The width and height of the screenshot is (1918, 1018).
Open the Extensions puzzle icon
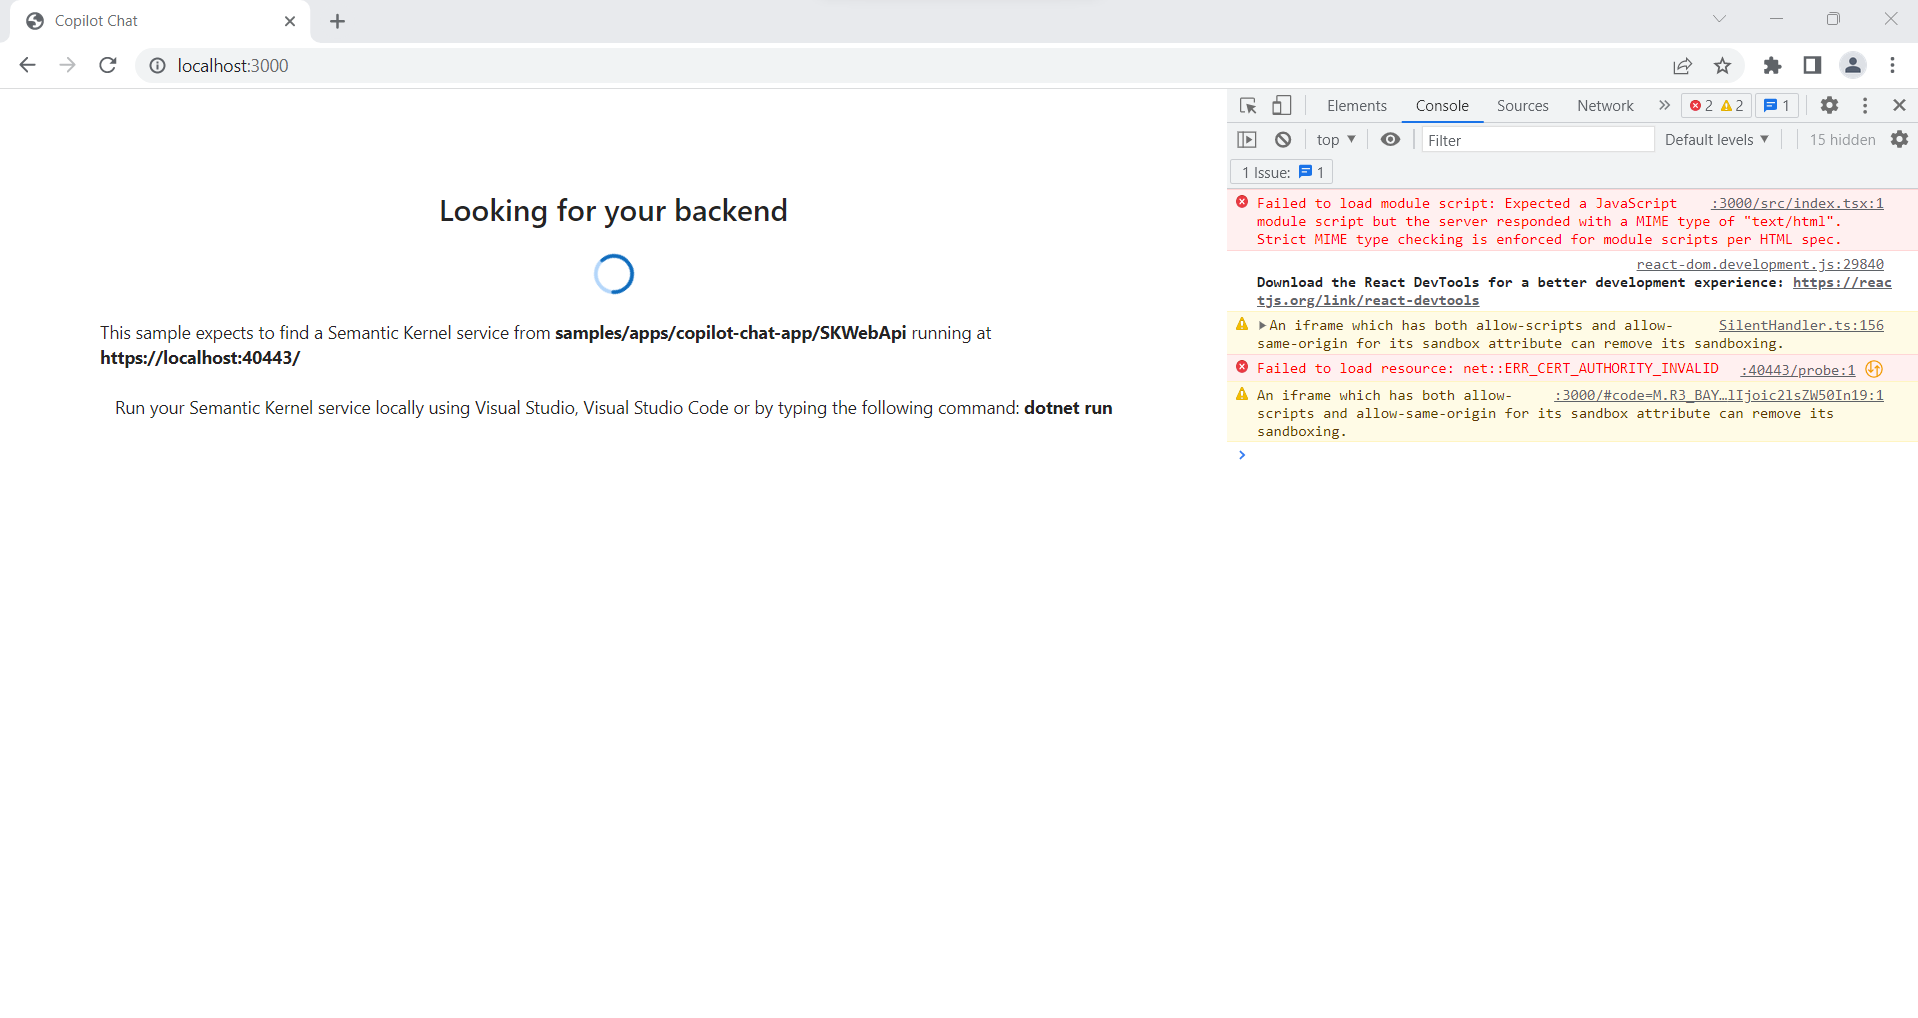[1772, 65]
